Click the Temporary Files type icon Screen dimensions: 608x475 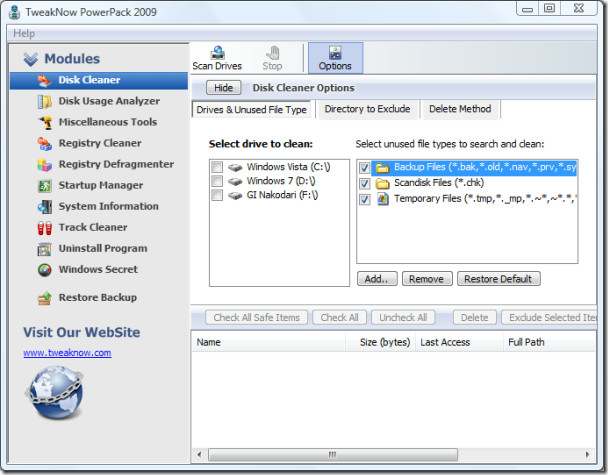coord(383,199)
